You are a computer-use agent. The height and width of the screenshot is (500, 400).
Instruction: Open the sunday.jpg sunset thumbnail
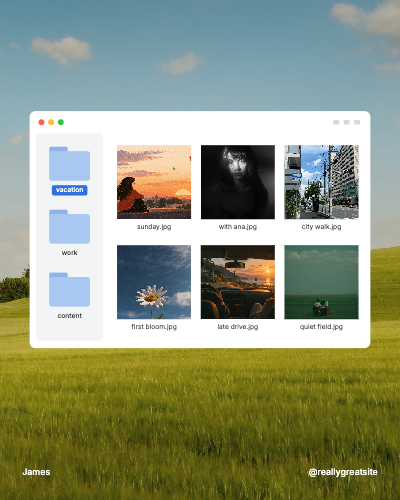coord(154,182)
